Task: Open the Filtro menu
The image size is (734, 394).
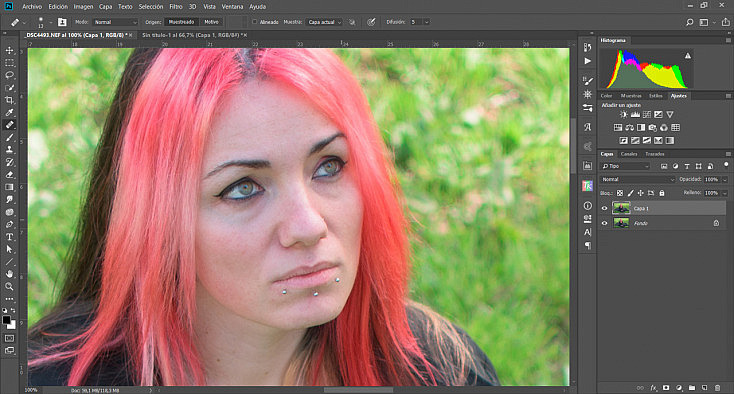Action: [176, 7]
